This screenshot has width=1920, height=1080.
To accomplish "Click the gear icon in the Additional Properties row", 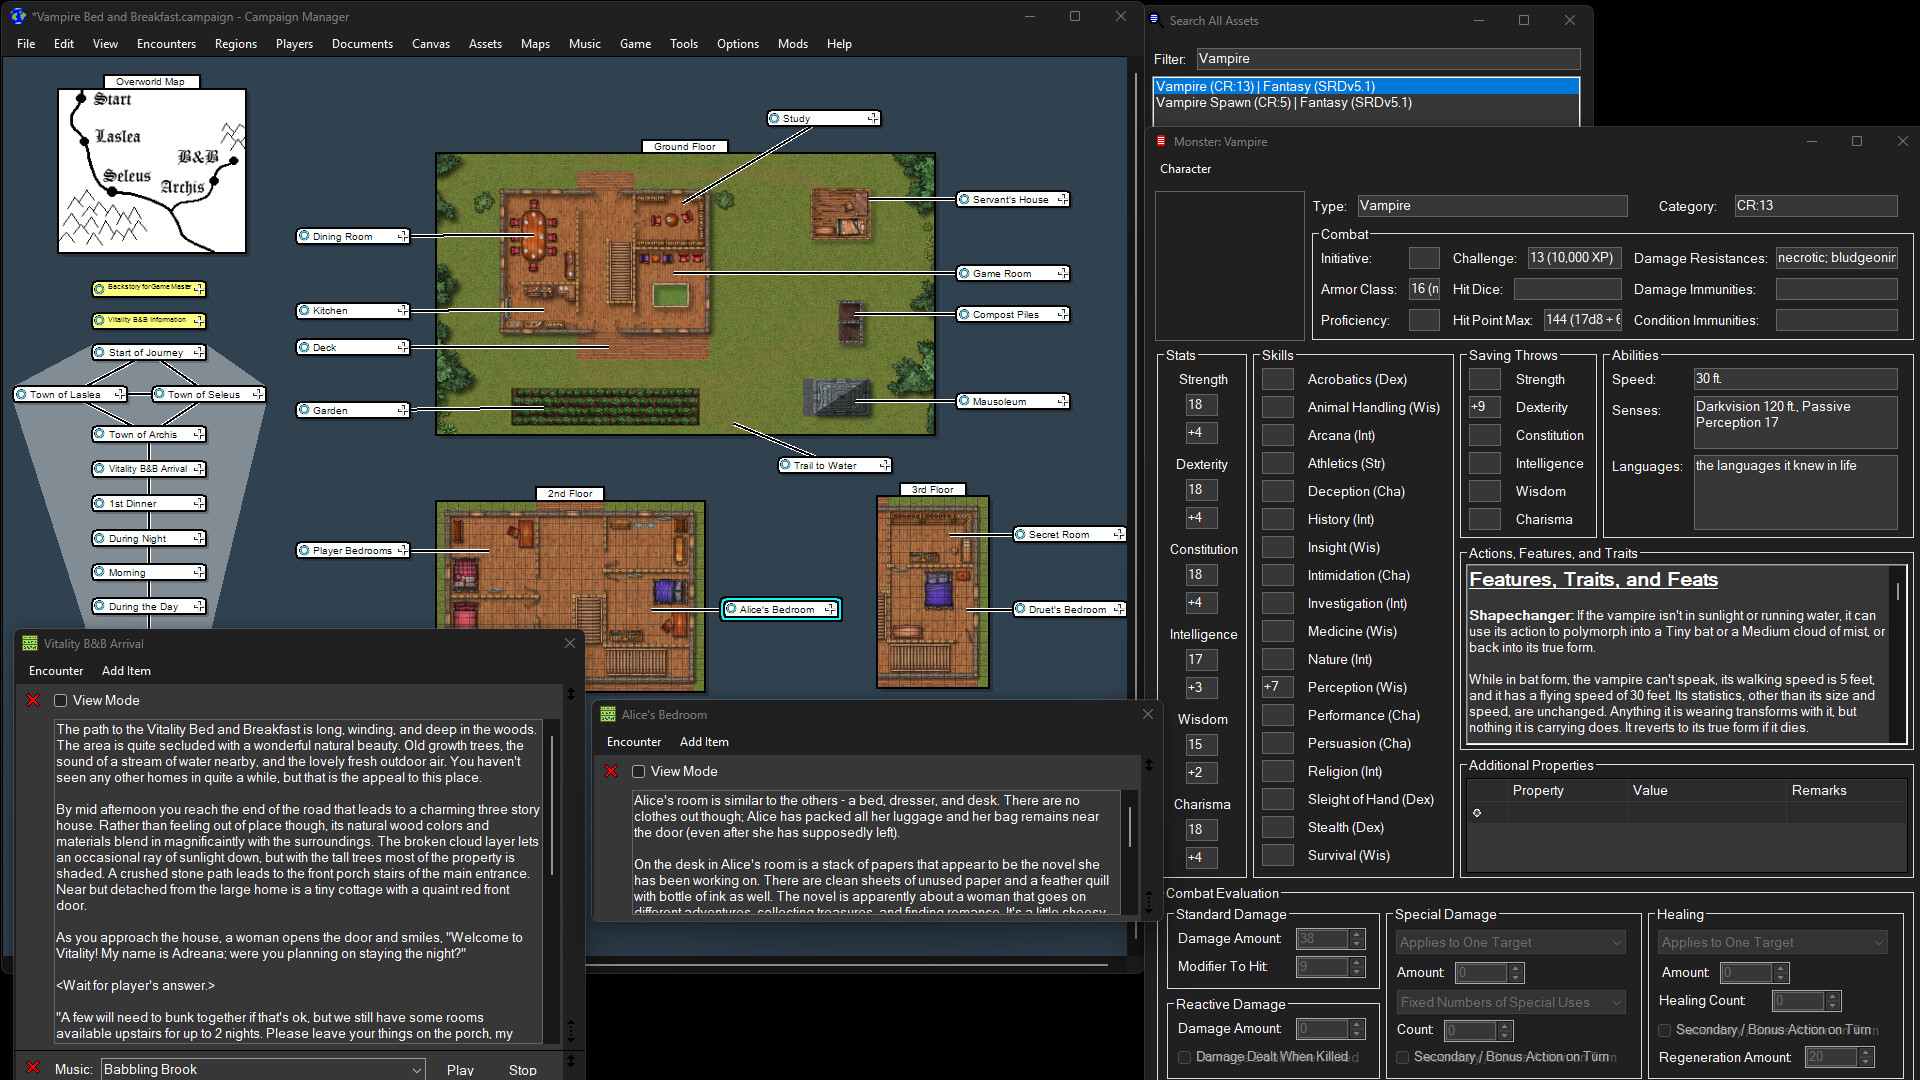I will [1477, 812].
